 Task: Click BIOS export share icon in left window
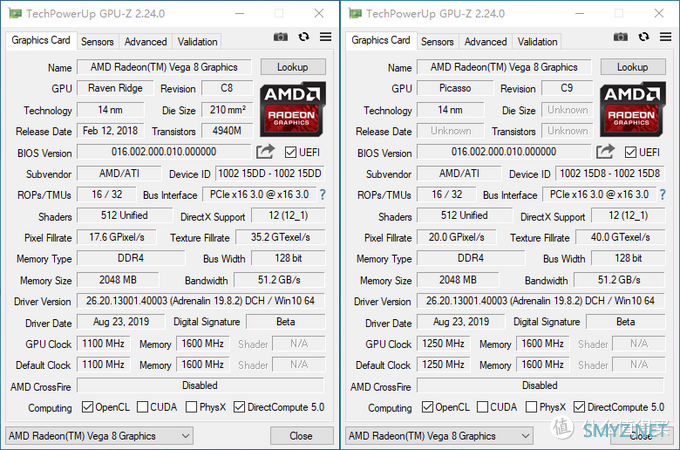tap(265, 151)
